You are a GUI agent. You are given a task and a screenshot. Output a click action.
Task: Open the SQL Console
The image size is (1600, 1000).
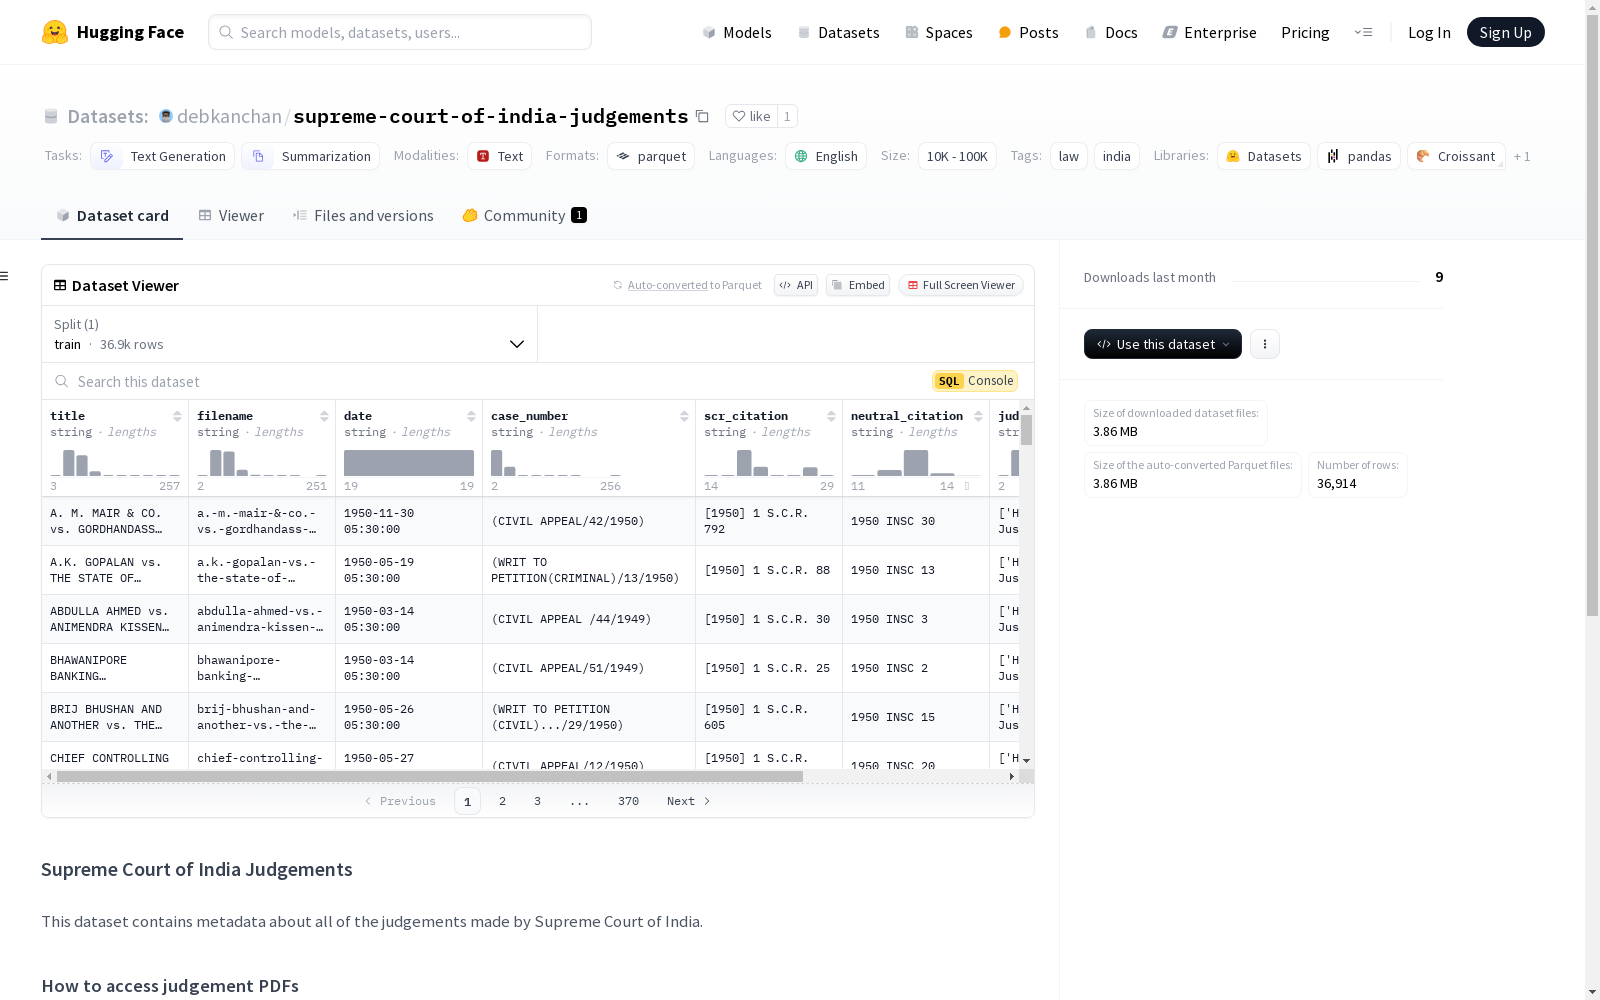[x=975, y=381]
